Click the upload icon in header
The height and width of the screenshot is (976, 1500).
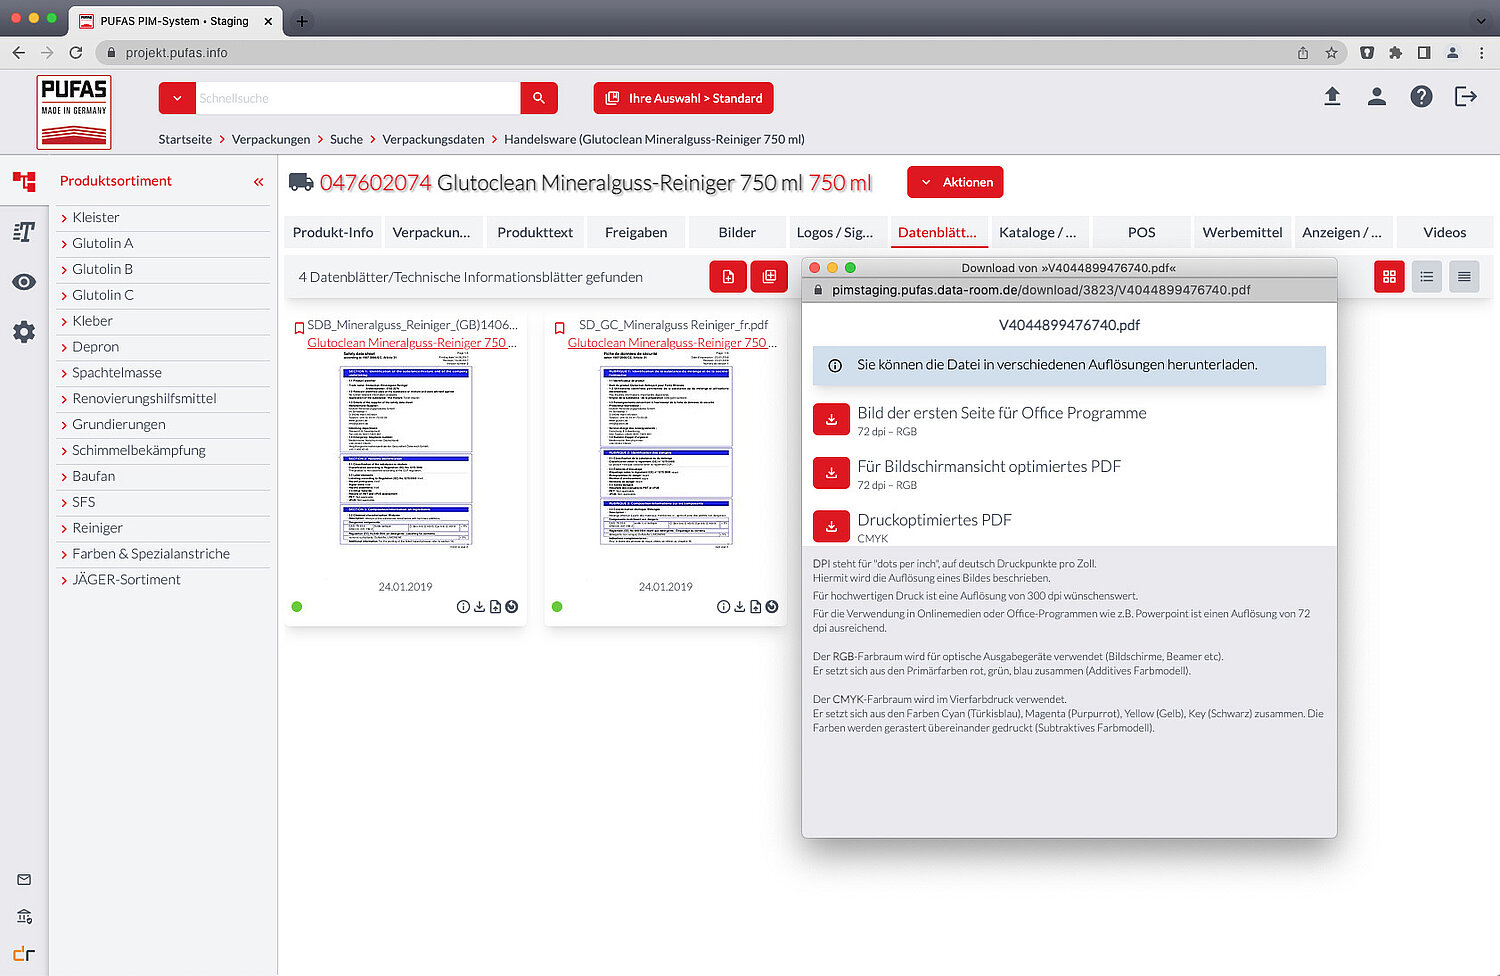[x=1332, y=96]
